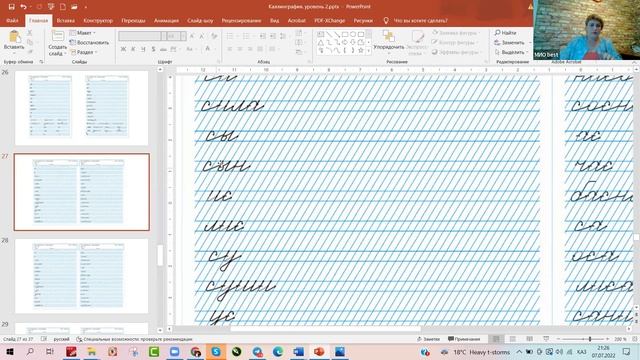
Task: Open the Раздел section dropdown
Action: (84, 52)
